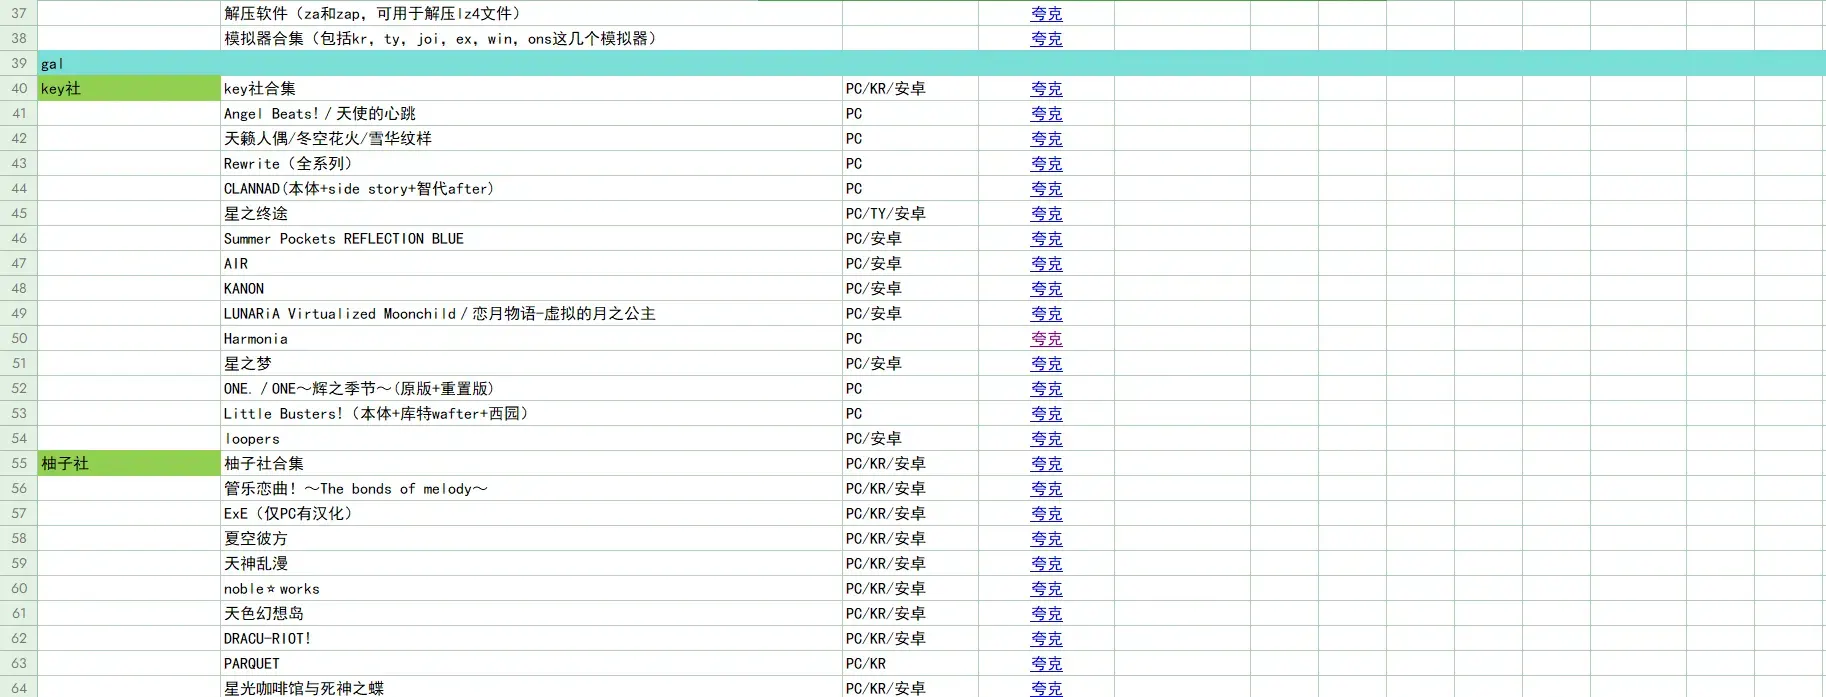Select row header 55

(x=19, y=463)
